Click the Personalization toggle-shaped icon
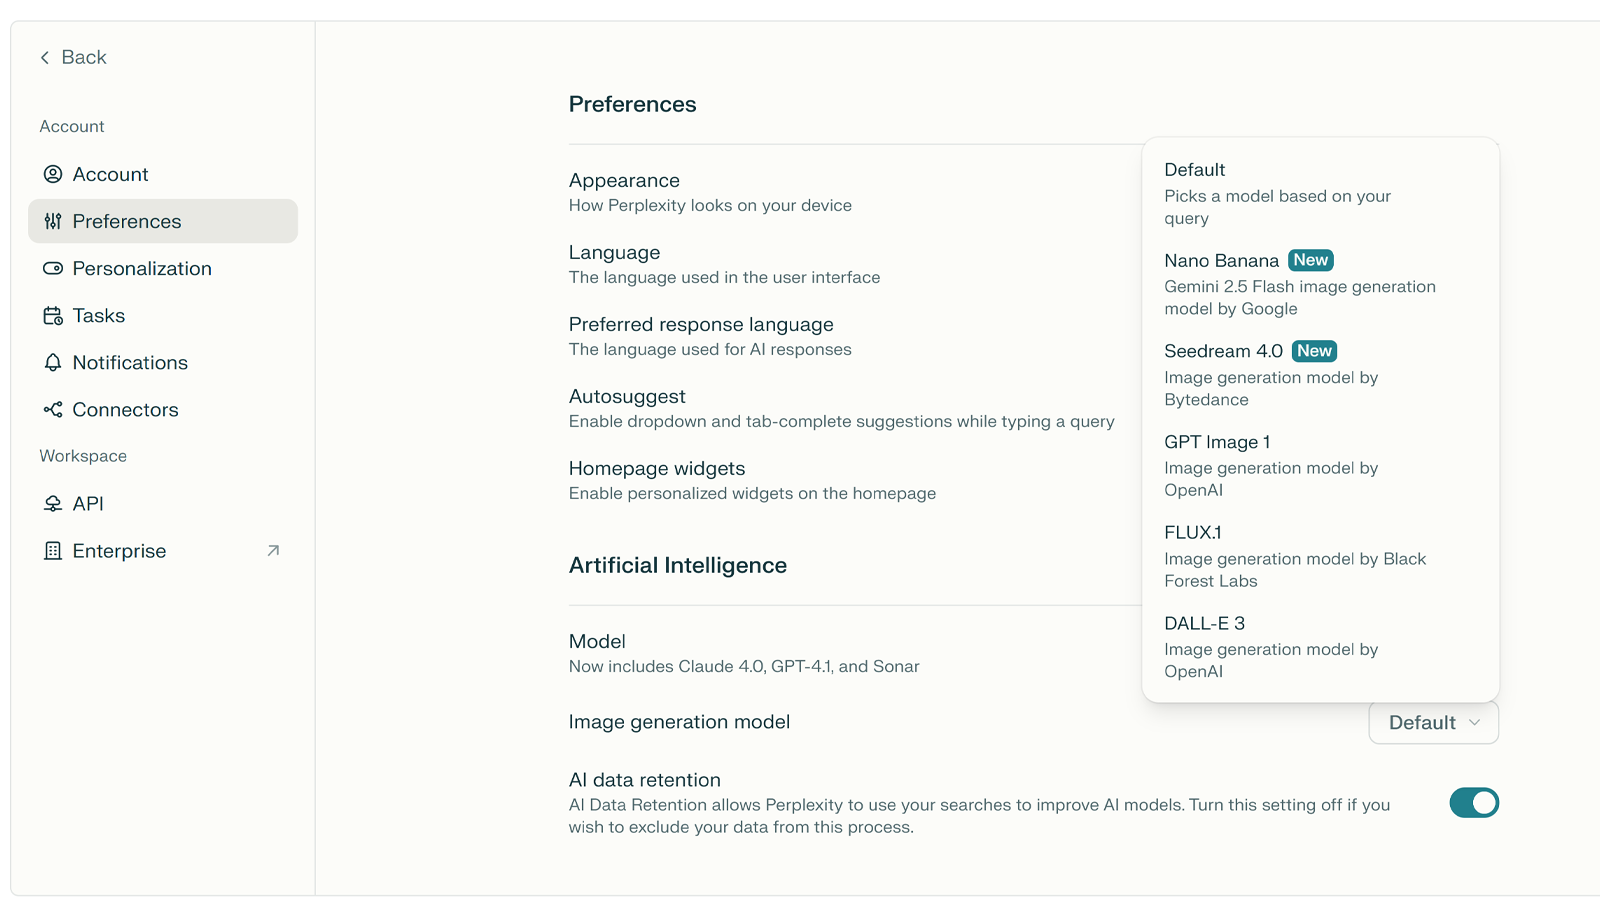Viewport: 1600px width, 900px height. (53, 268)
